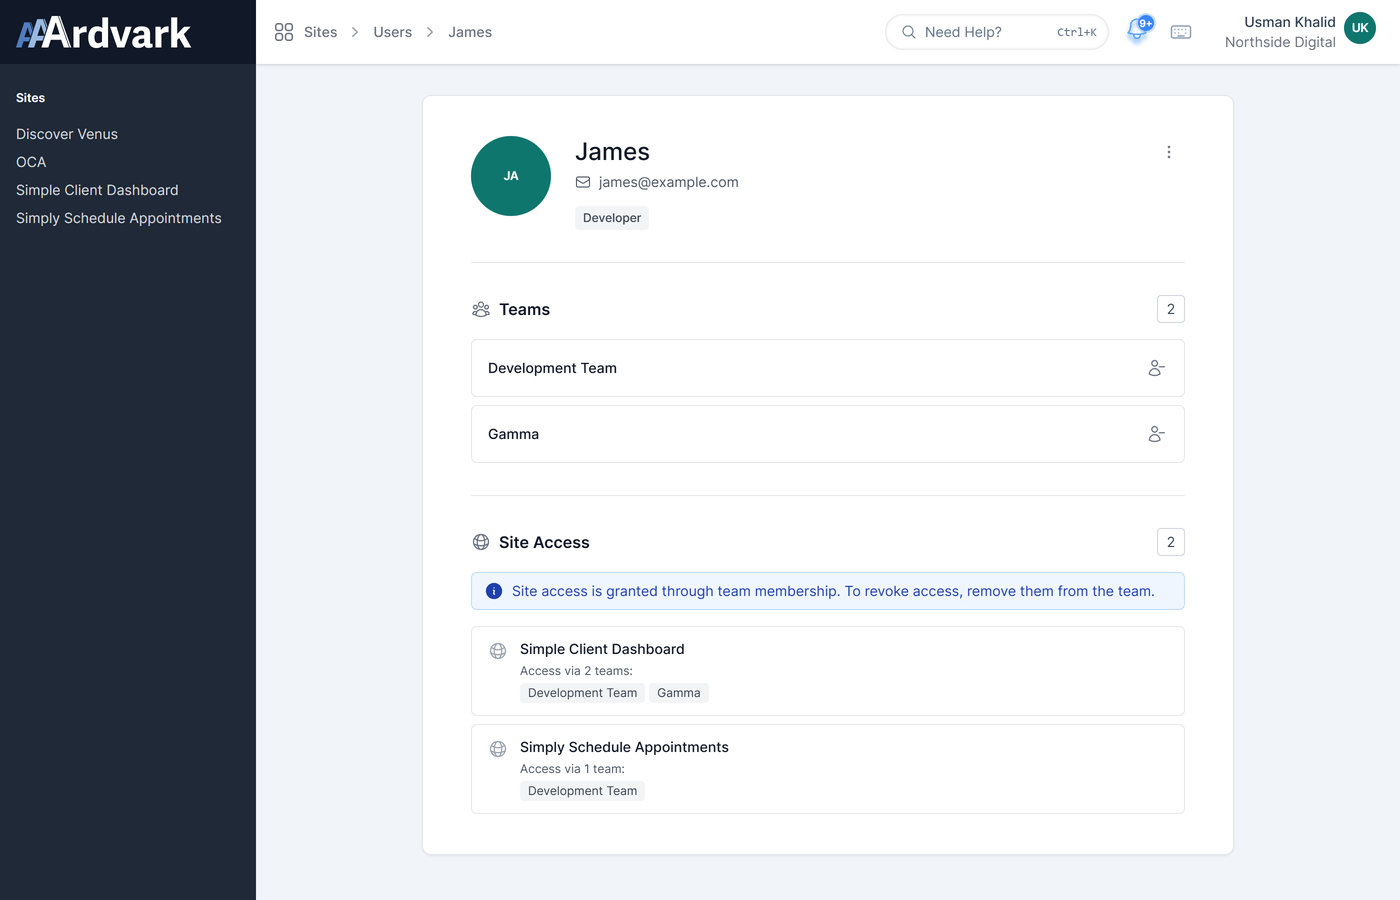Click the james@example.com email address
The width and height of the screenshot is (1400, 900).
point(669,182)
